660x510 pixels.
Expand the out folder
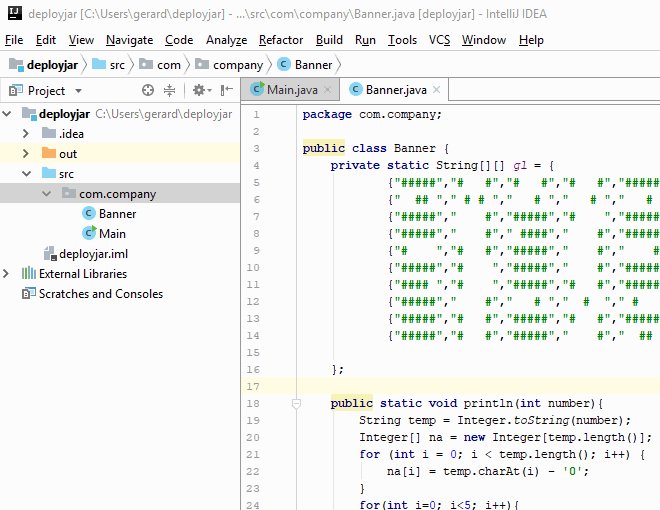[x=26, y=154]
